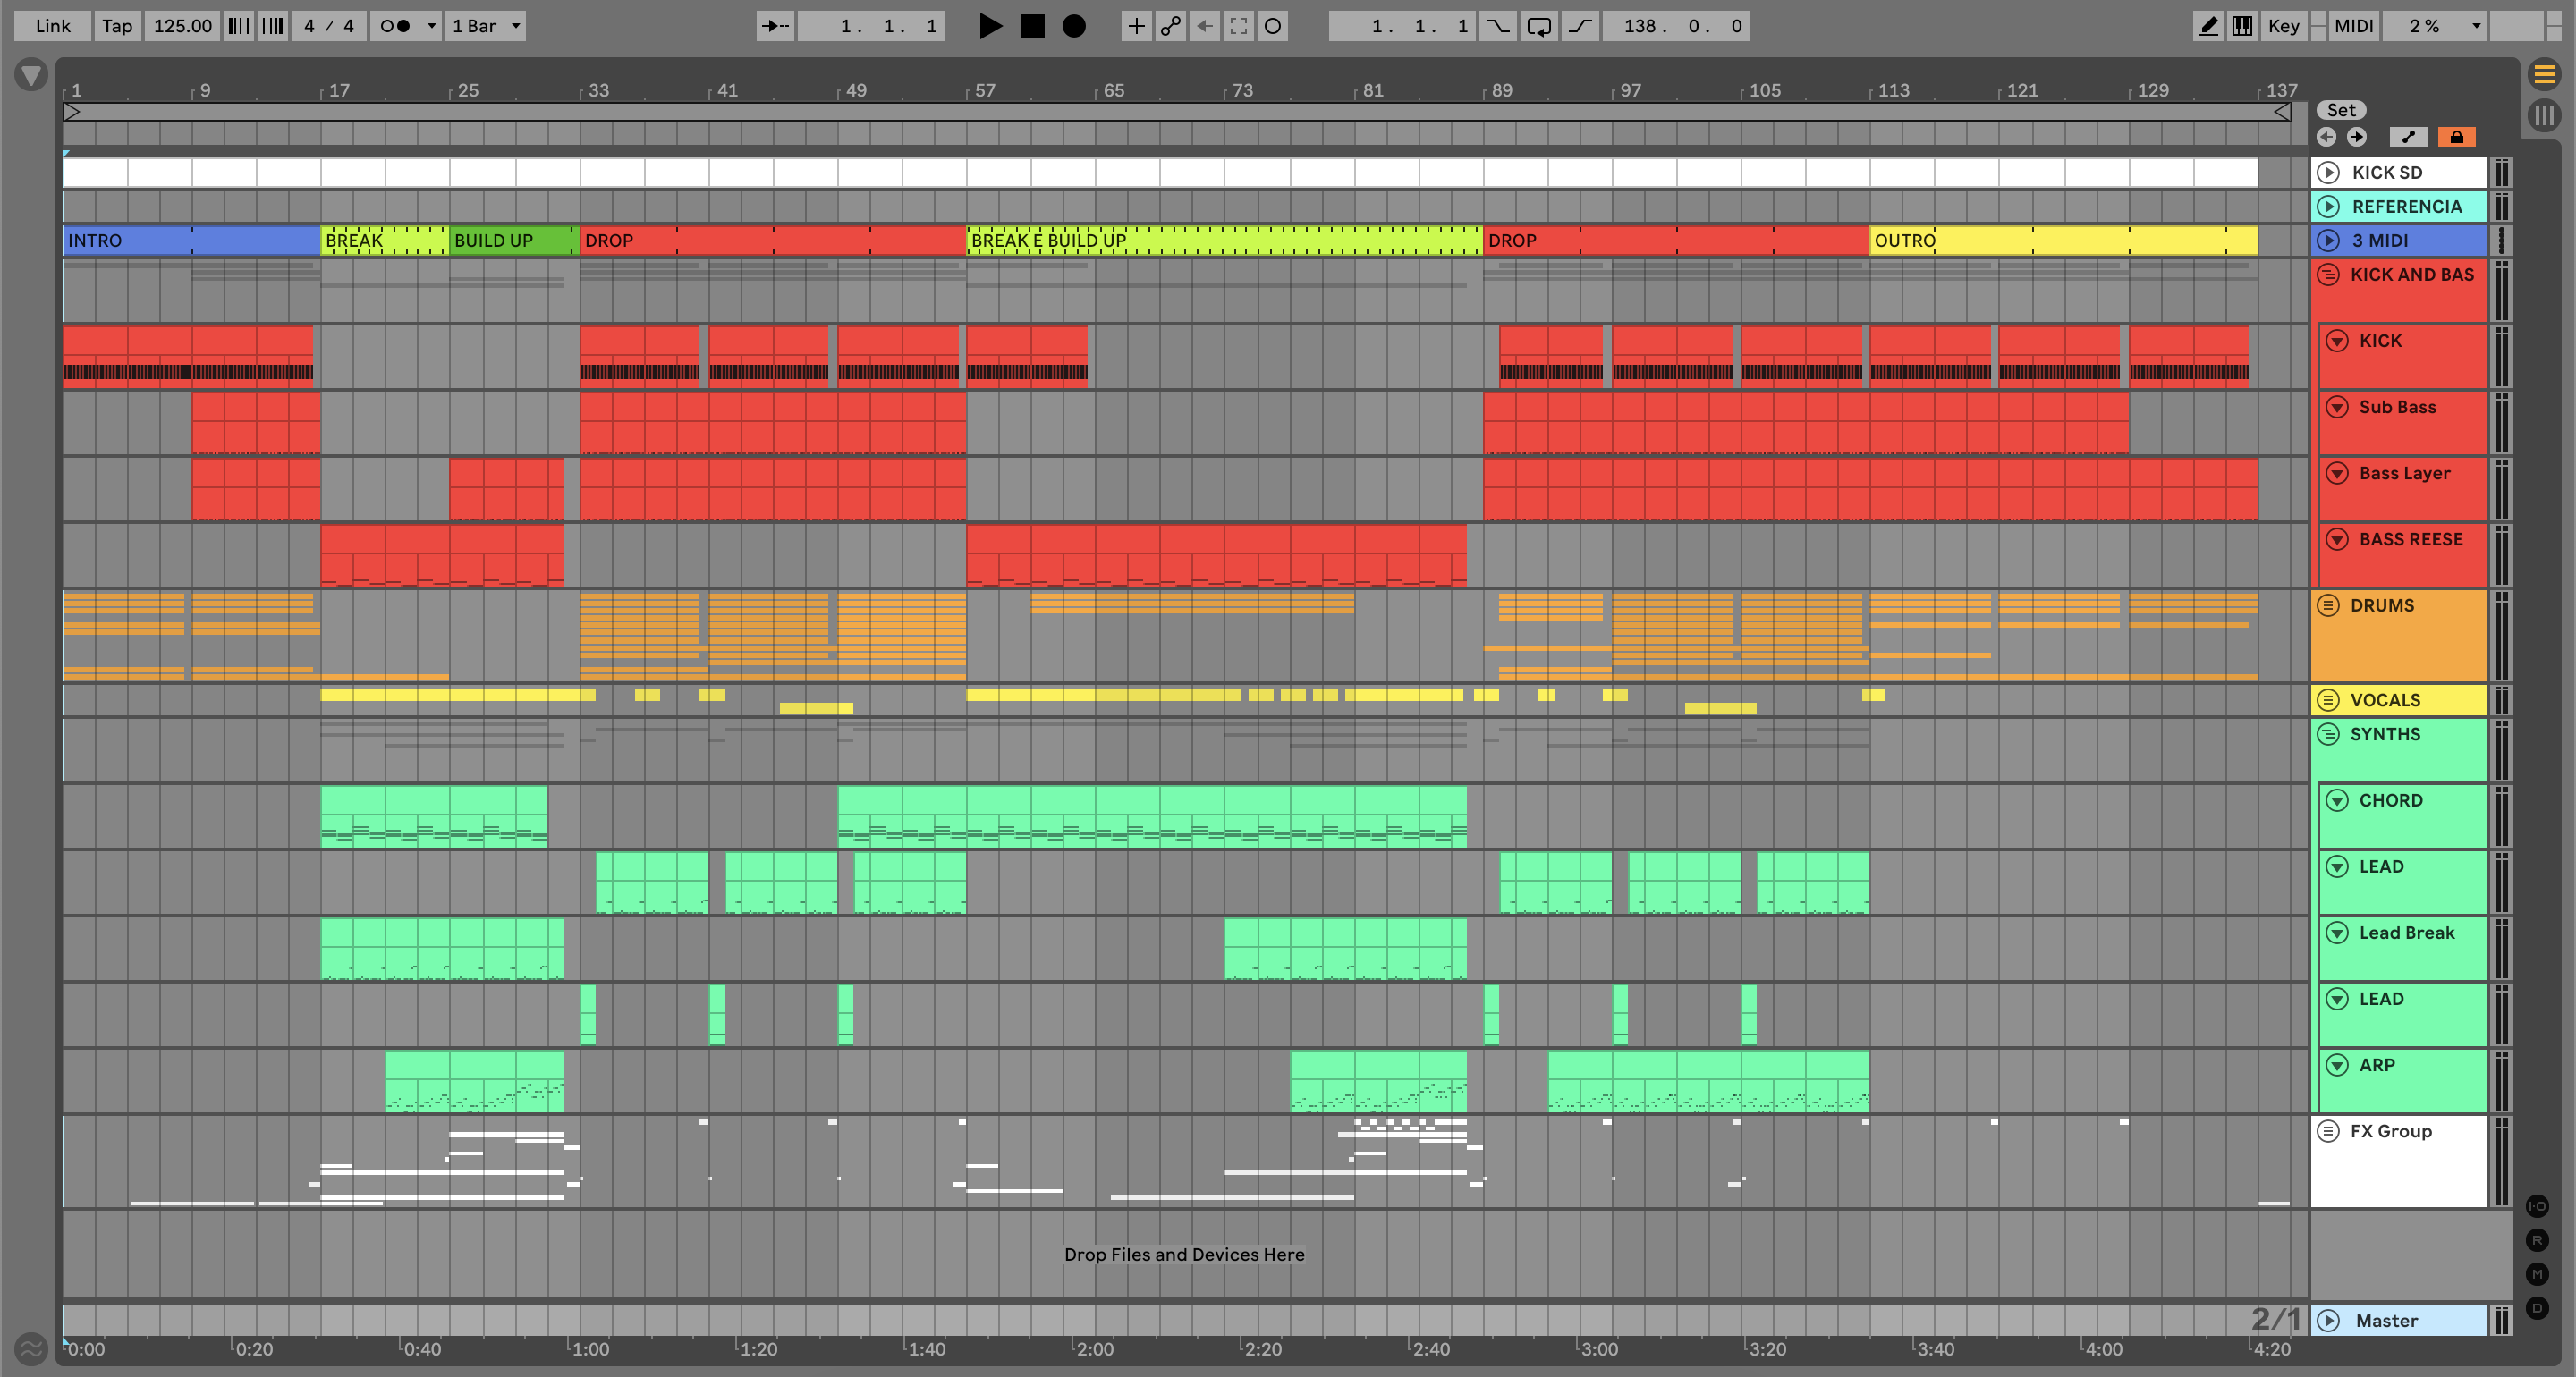The width and height of the screenshot is (2576, 1377).
Task: Arm the Arrangement Record button
Action: (x=1073, y=26)
